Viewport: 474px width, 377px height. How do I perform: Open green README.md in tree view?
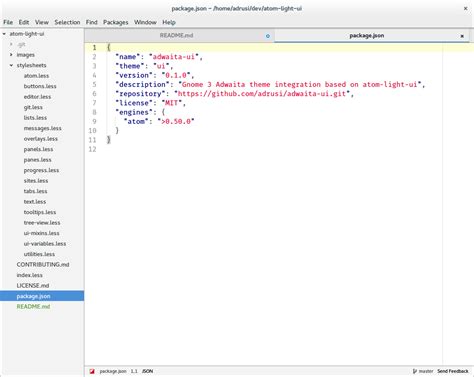[x=33, y=307]
